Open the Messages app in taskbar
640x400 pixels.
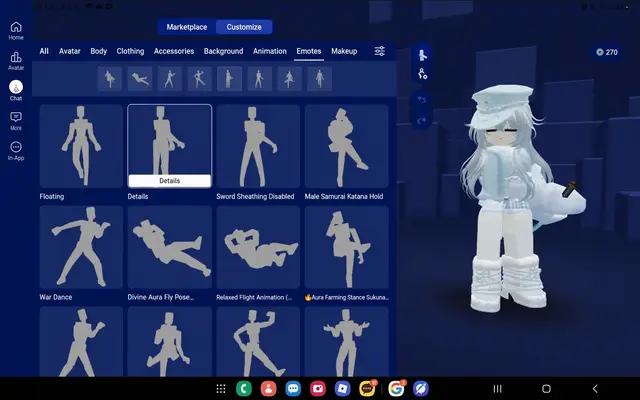(293, 389)
